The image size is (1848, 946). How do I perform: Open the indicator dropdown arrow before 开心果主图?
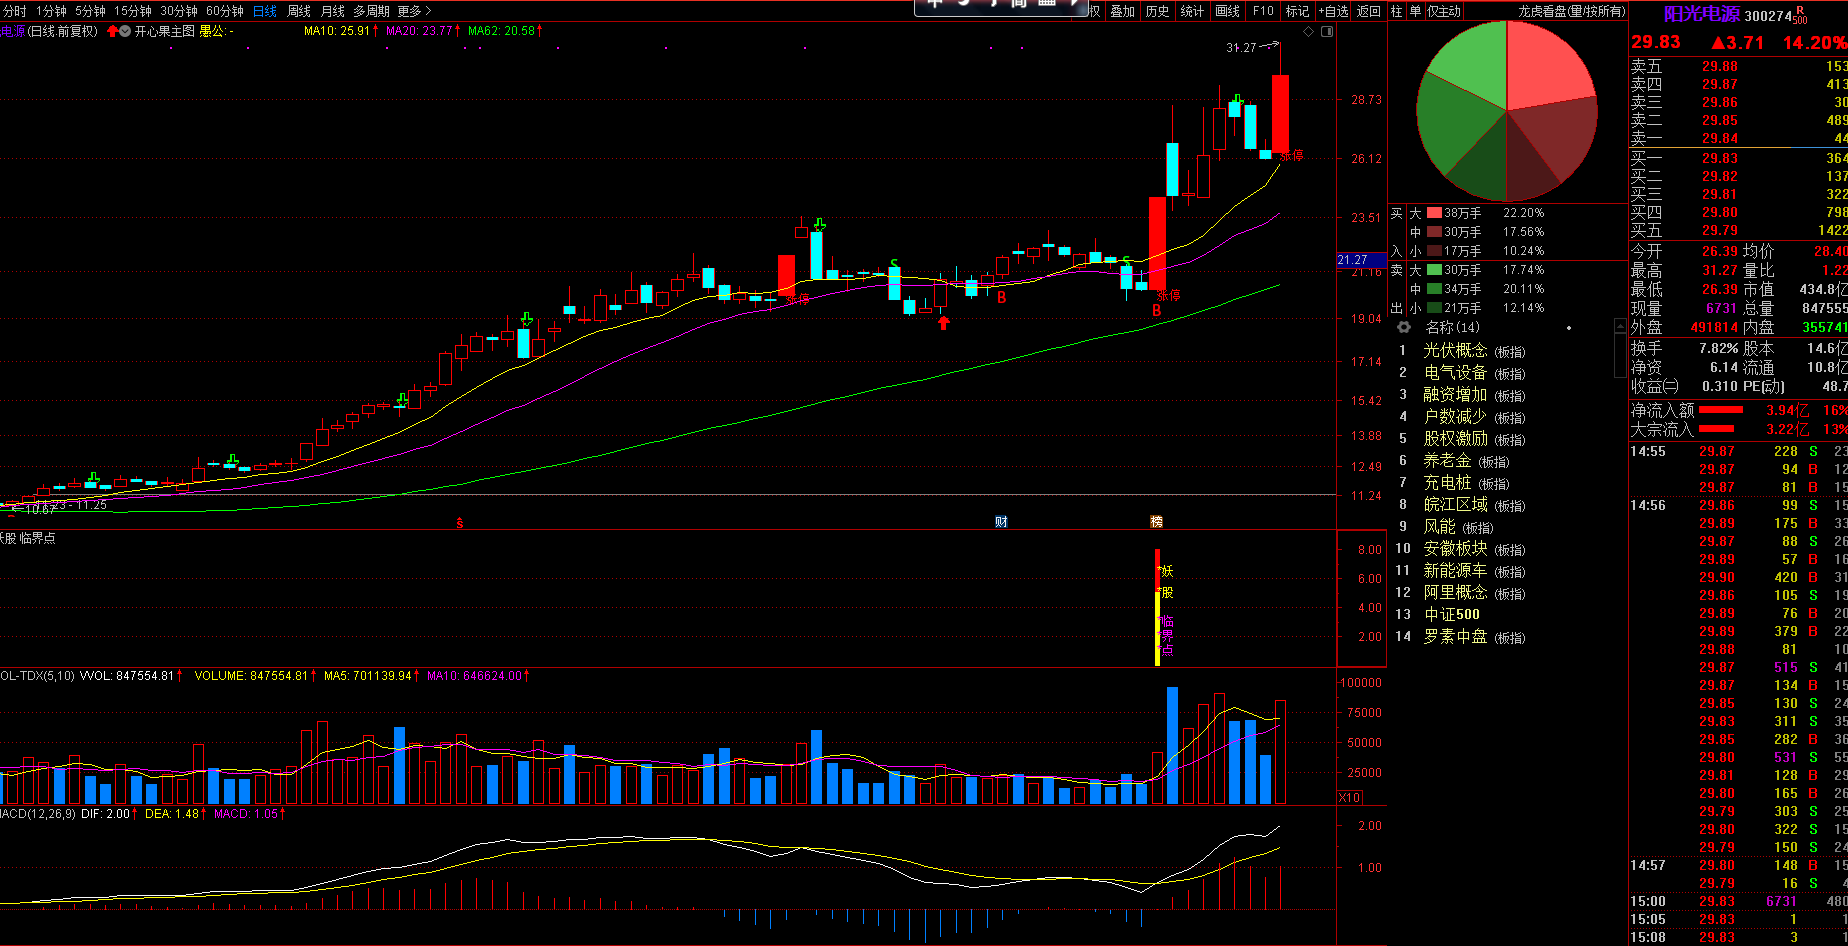pos(125,31)
